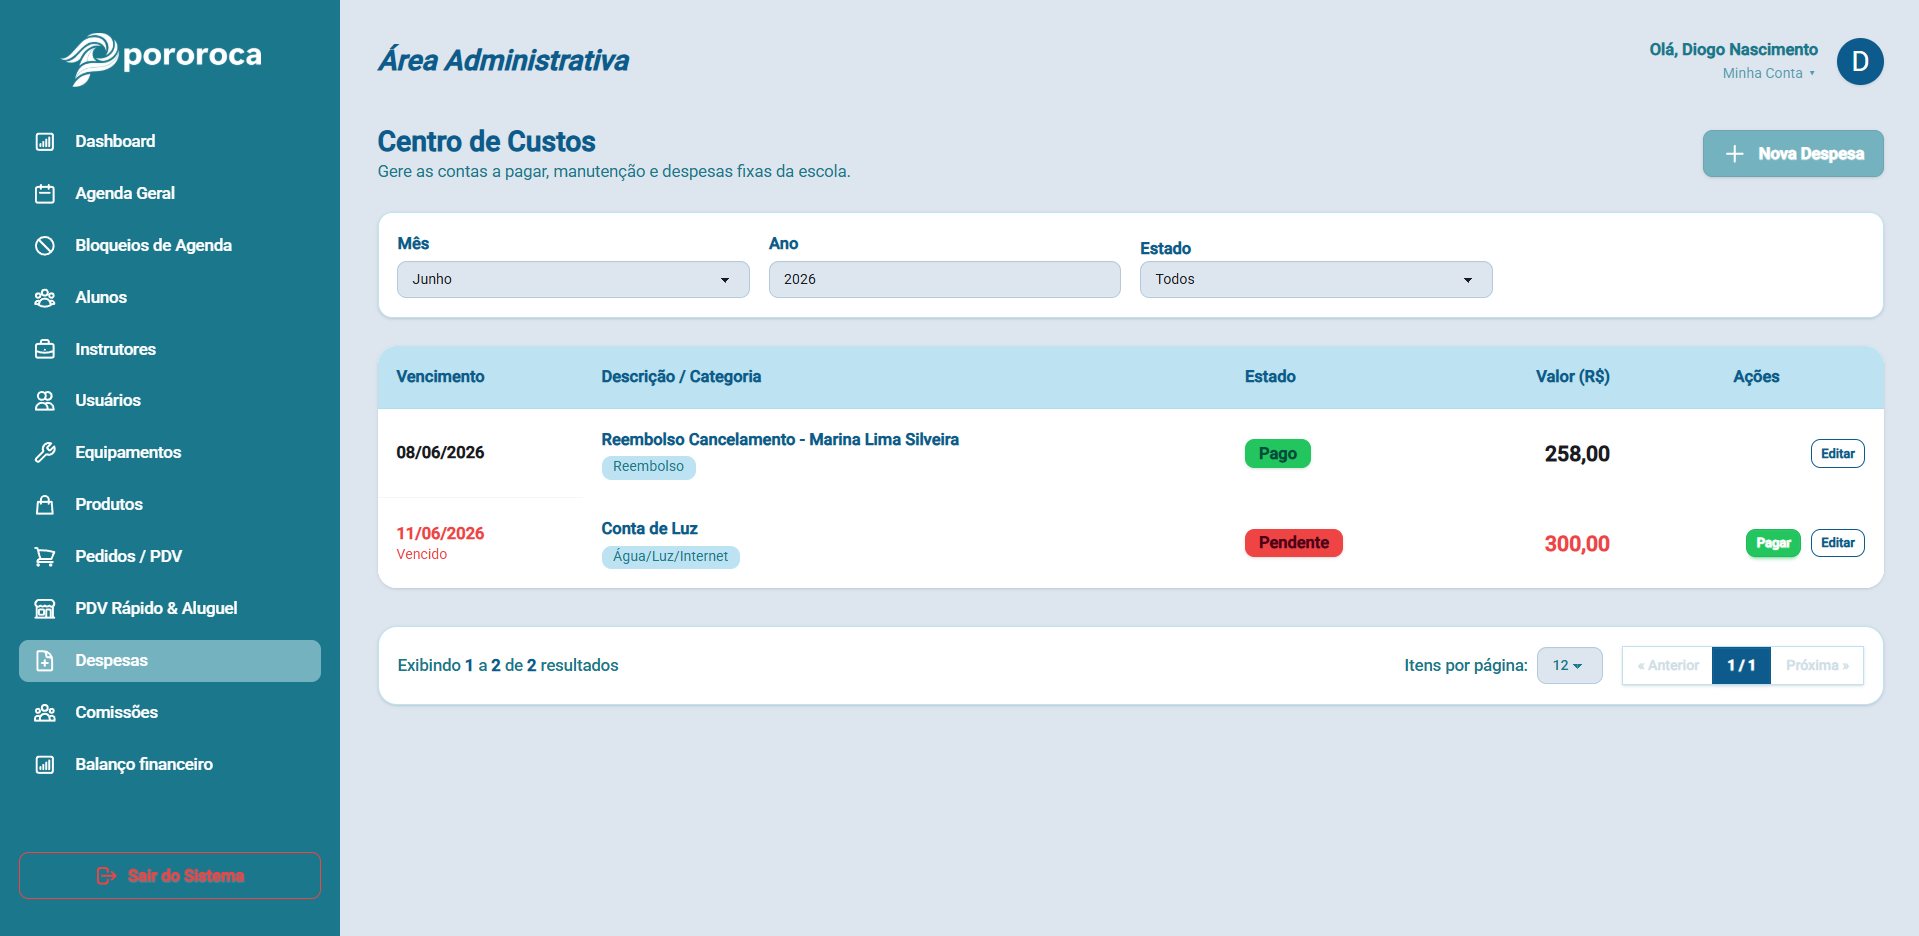Click the Área Administrativa title
1919x936 pixels.
(x=503, y=61)
